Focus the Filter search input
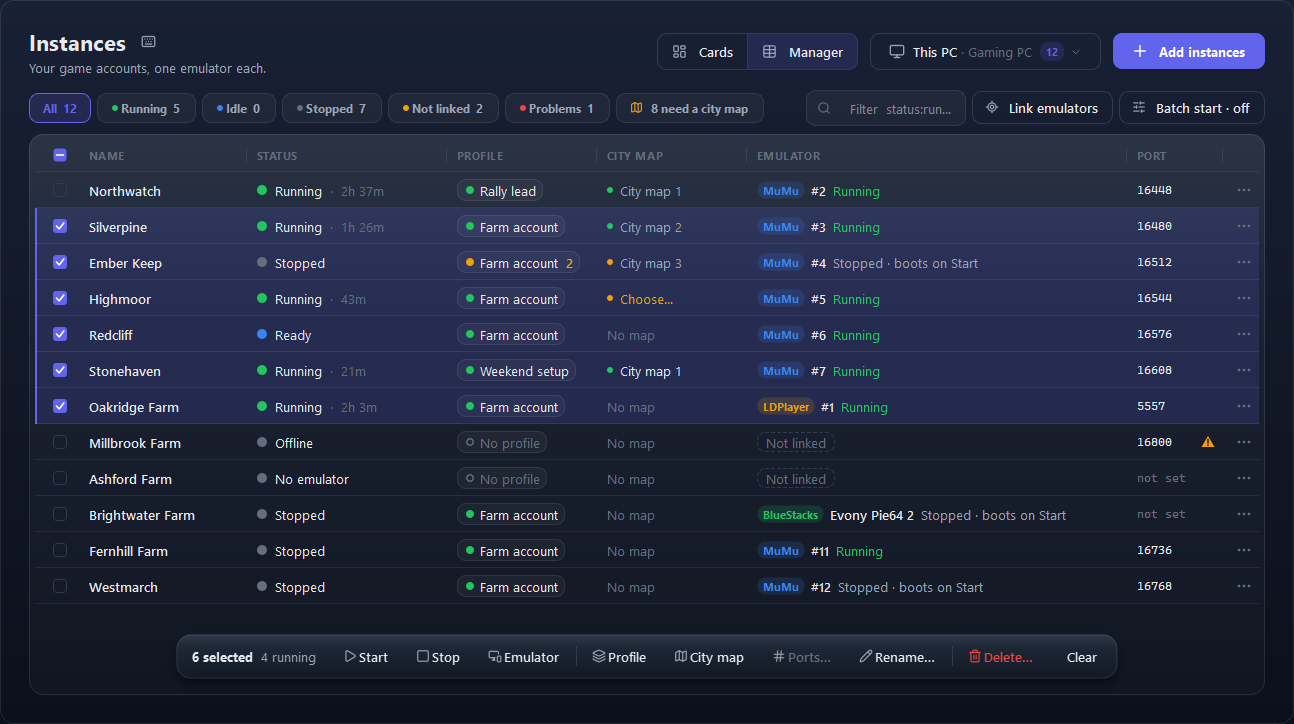The width and height of the screenshot is (1294, 724). coord(886,108)
